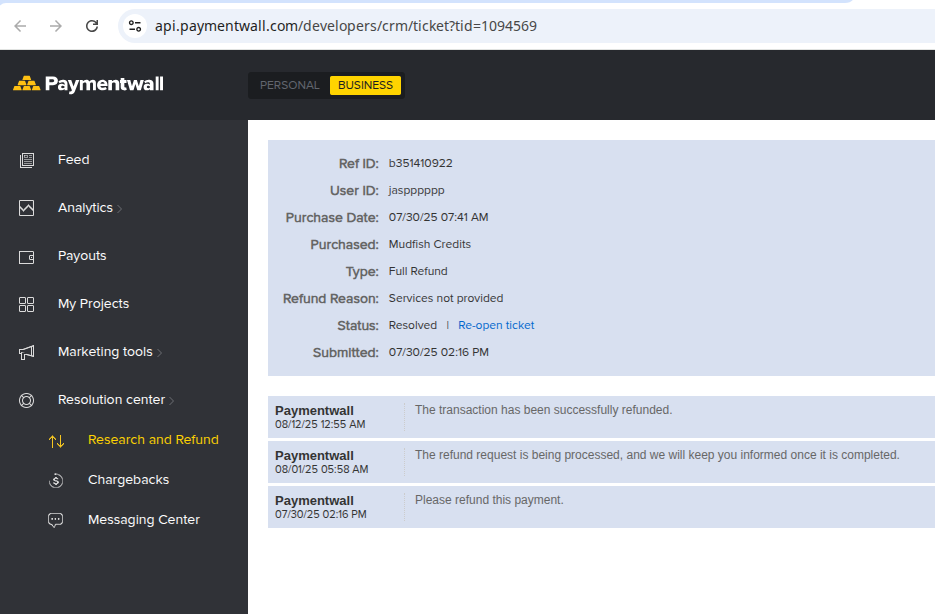Click the Ref ID field label
The width and height of the screenshot is (935, 614).
[358, 163]
